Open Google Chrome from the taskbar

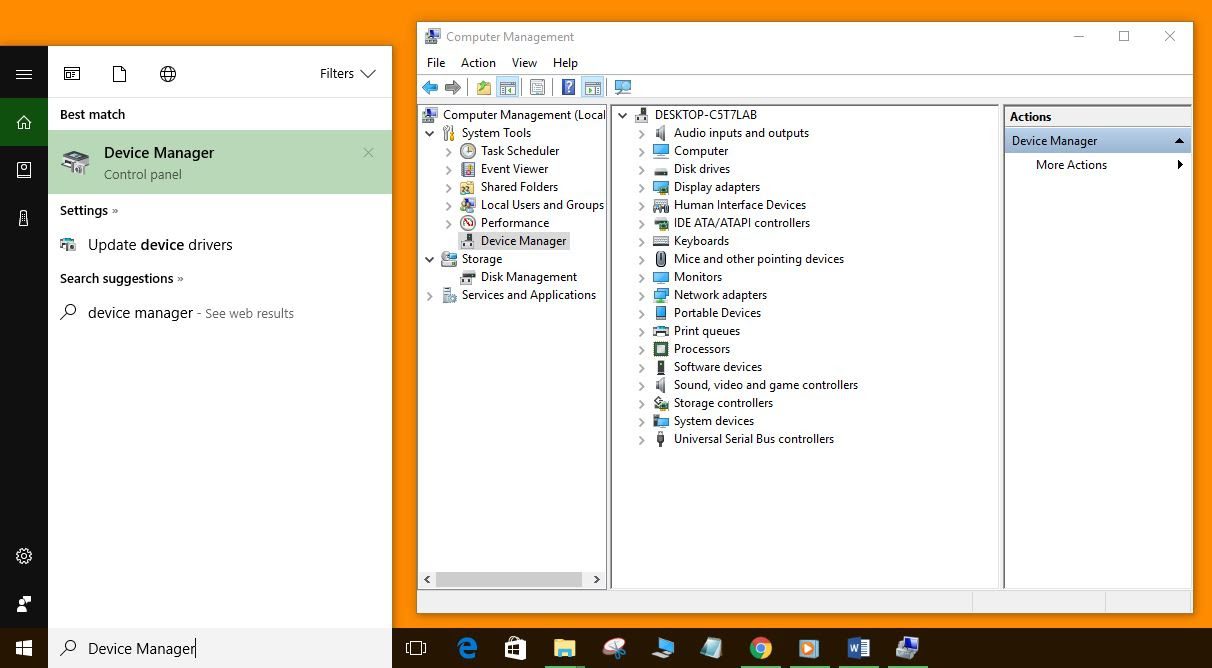point(760,648)
